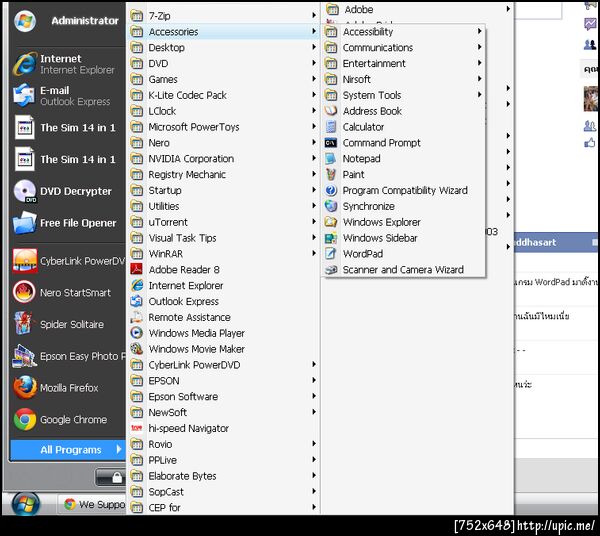Open Remote Assistance
The width and height of the screenshot is (600, 536).
[x=223, y=317]
